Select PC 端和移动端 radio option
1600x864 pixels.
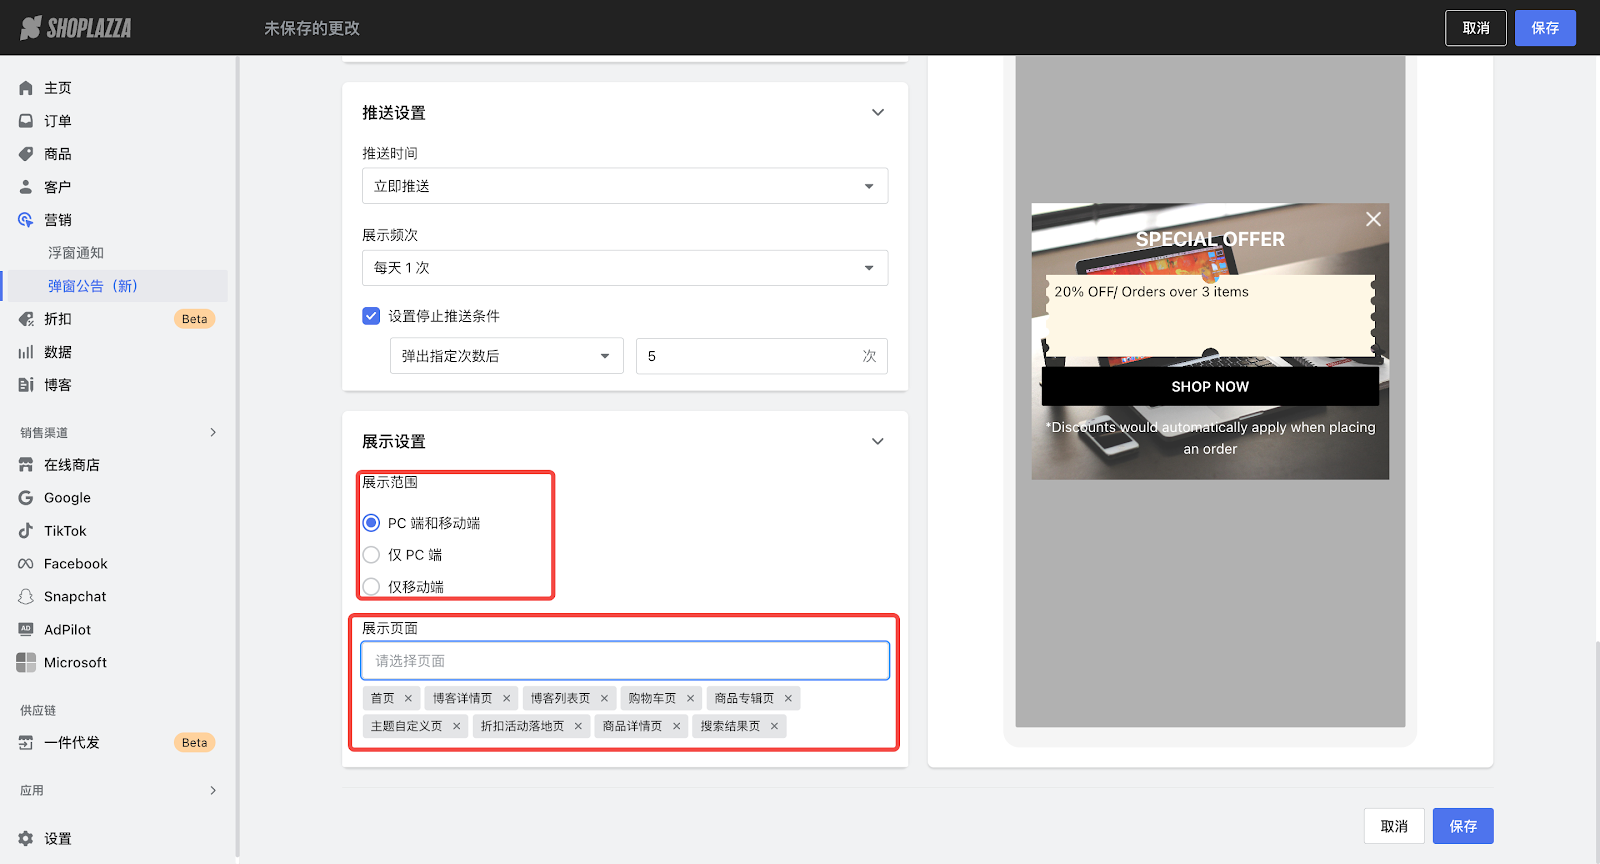coord(371,523)
